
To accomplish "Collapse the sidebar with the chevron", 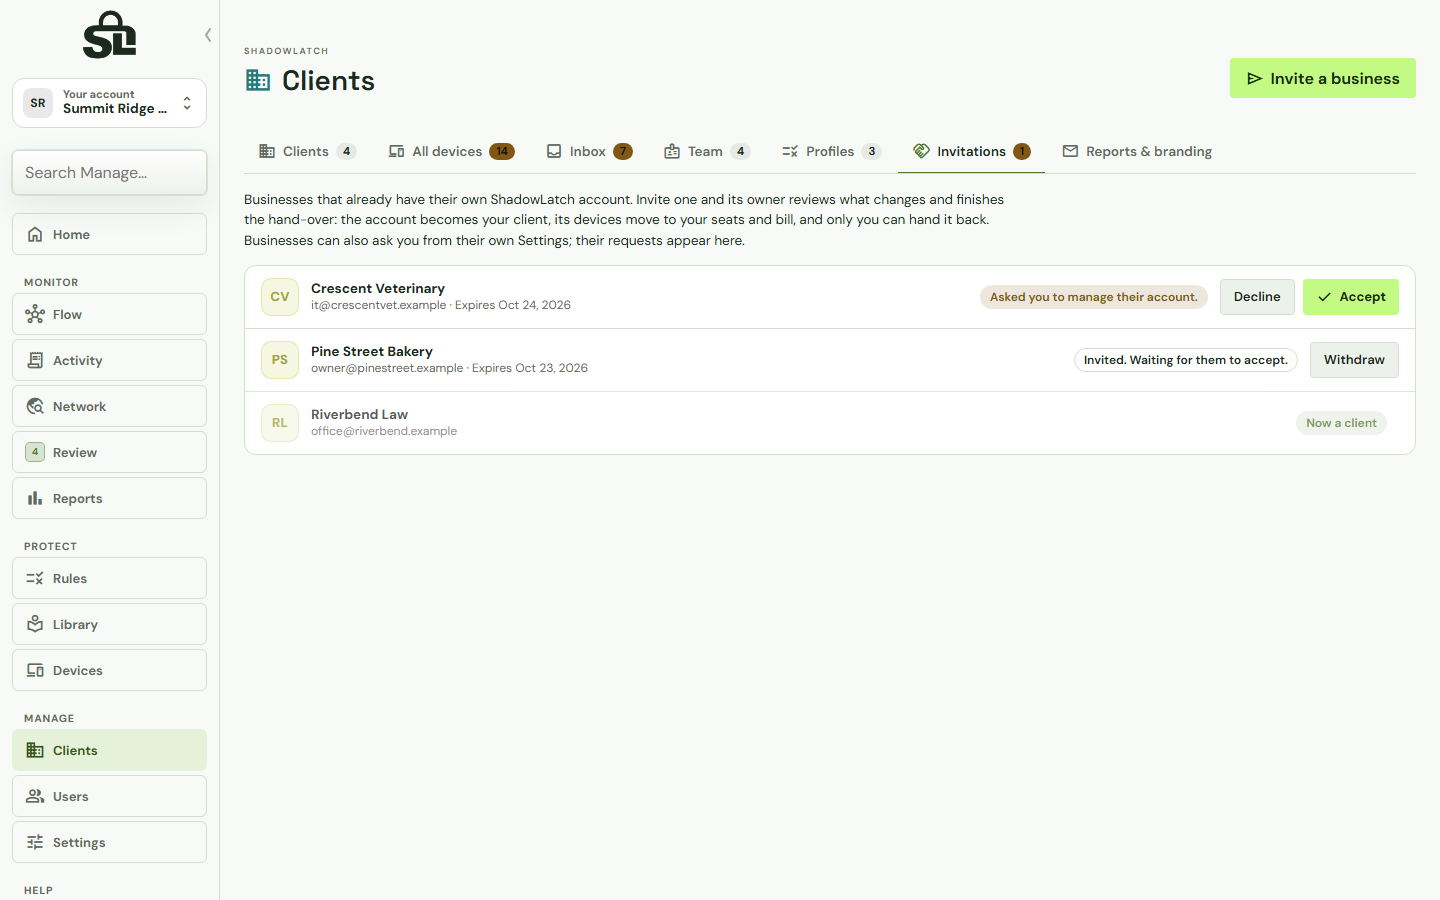I will pos(208,35).
